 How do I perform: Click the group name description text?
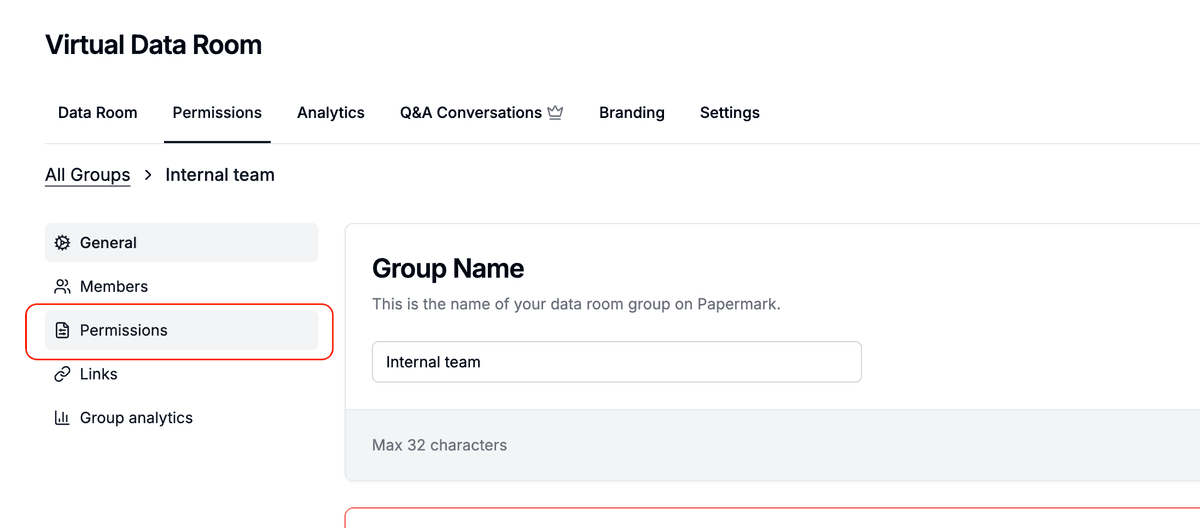576,304
